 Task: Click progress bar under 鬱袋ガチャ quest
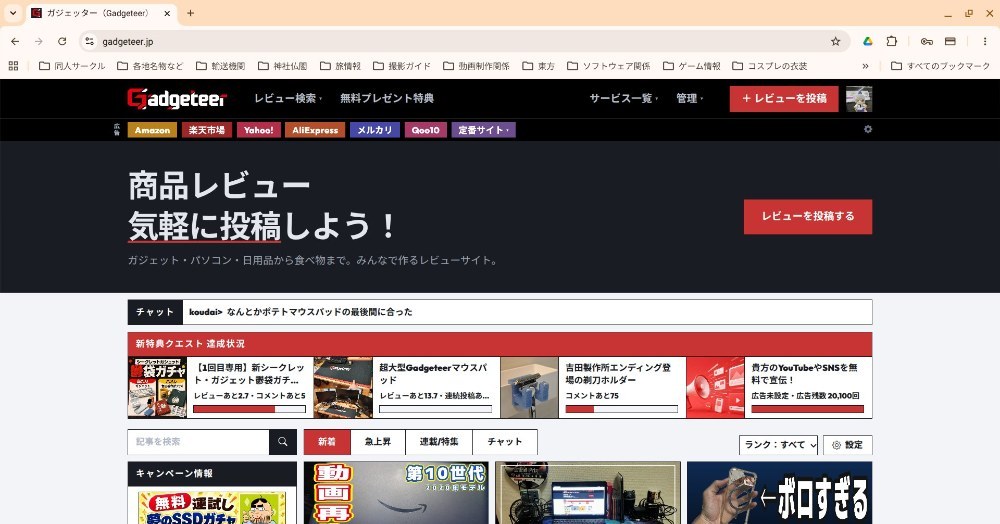point(249,409)
